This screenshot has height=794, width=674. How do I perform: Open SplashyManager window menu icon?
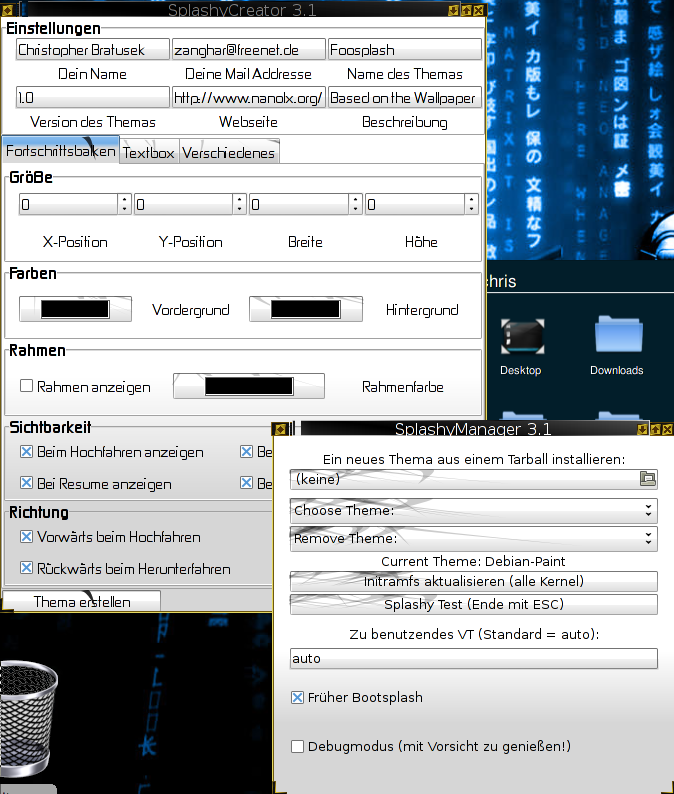(280, 429)
